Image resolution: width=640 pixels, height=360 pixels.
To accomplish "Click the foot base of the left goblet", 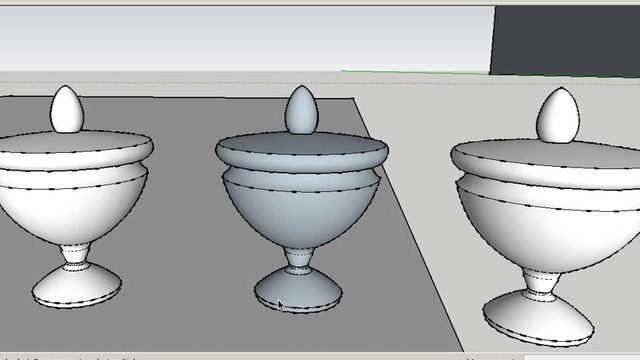I will click(x=77, y=285).
